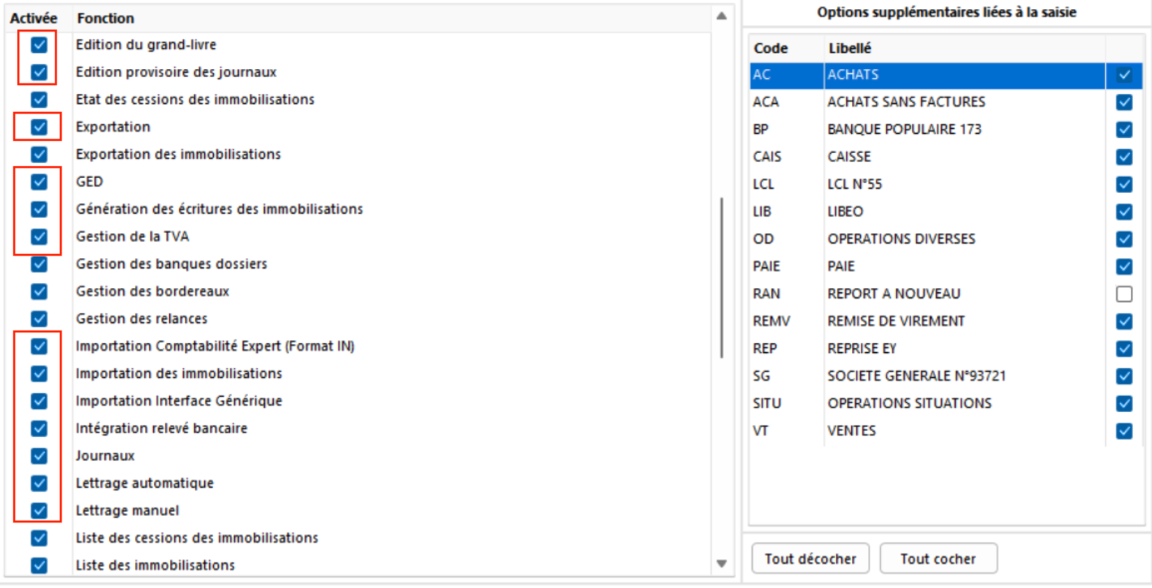The width and height of the screenshot is (1152, 588).
Task: Select the BANQUE POPULAIRE 173 journal row
Action: [x=904, y=129]
